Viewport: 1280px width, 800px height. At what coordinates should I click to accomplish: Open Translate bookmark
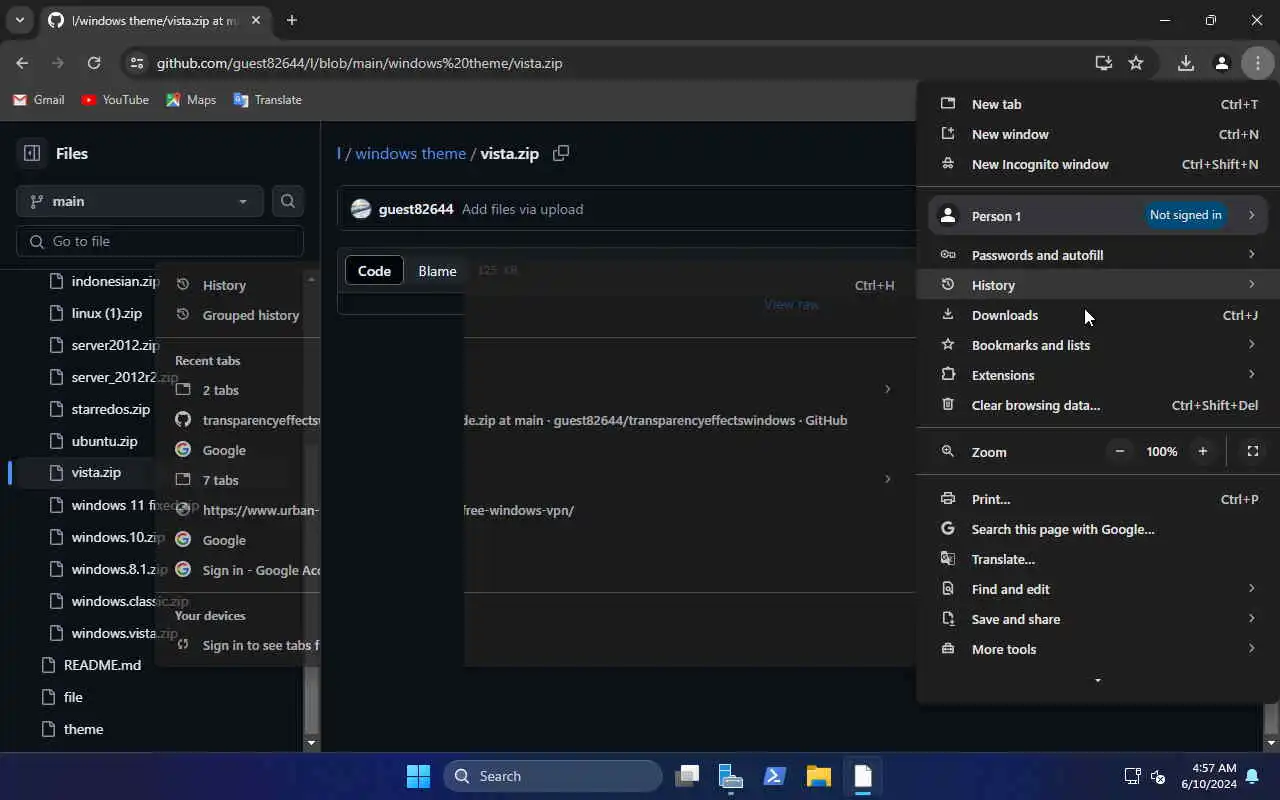[x=267, y=100]
